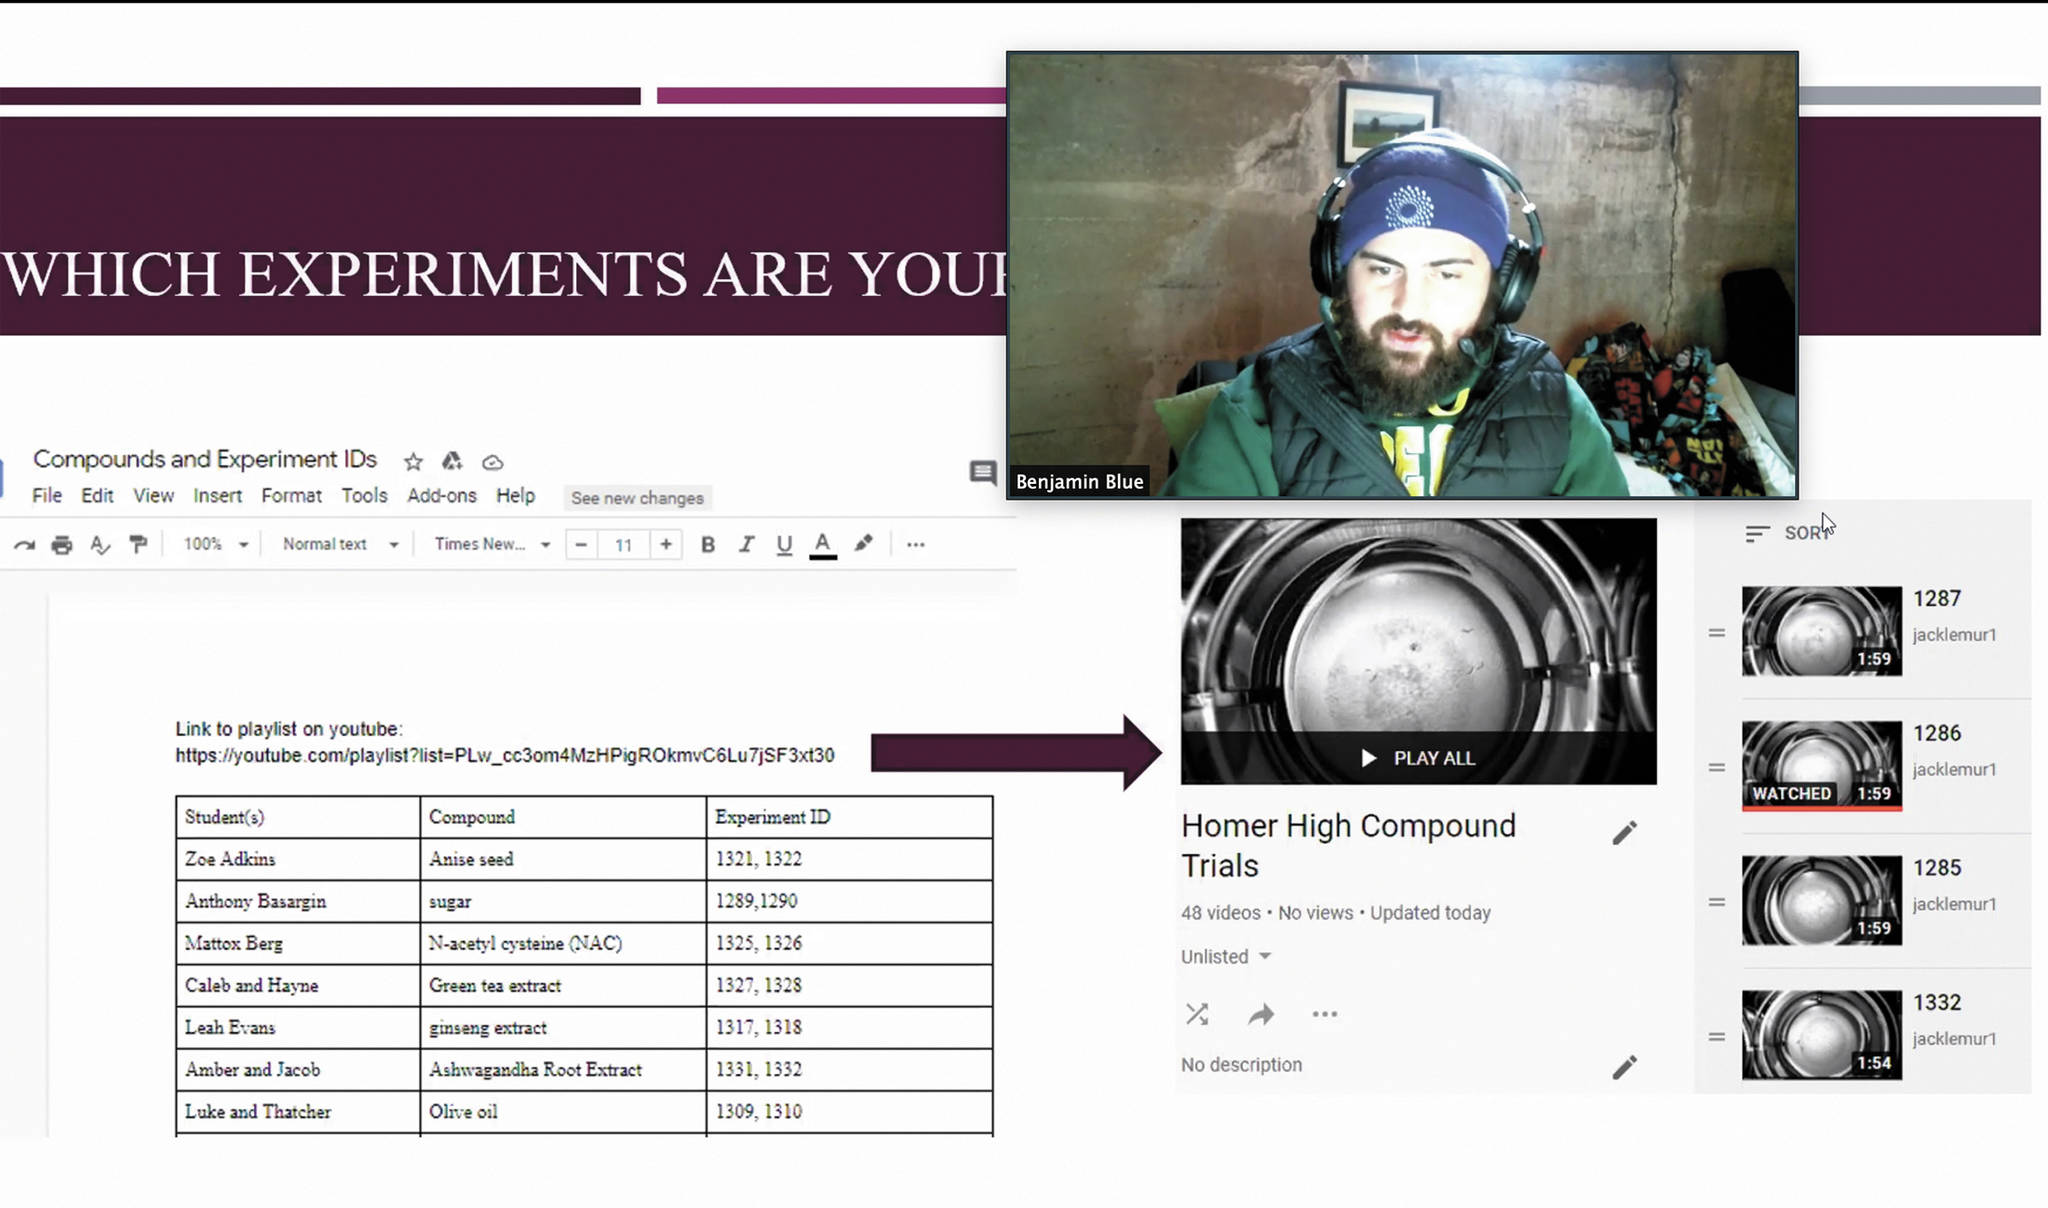Open the comment history icon
The height and width of the screenshot is (1208, 2048).
pyautogui.click(x=982, y=472)
